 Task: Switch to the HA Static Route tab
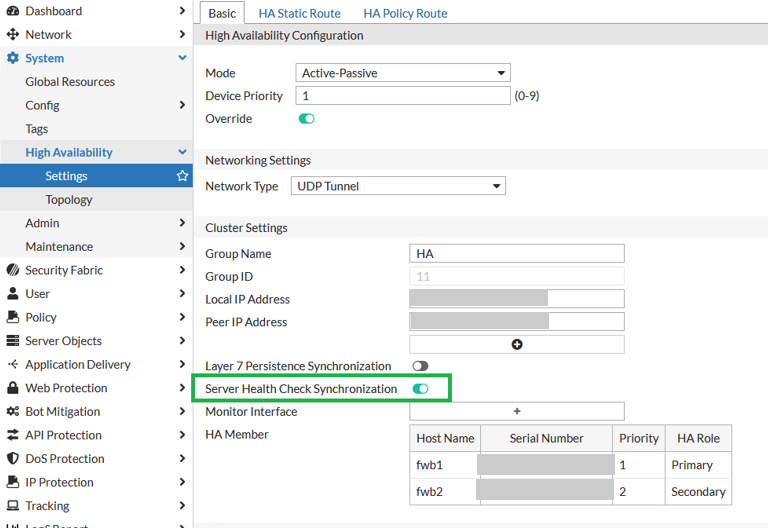coord(299,13)
